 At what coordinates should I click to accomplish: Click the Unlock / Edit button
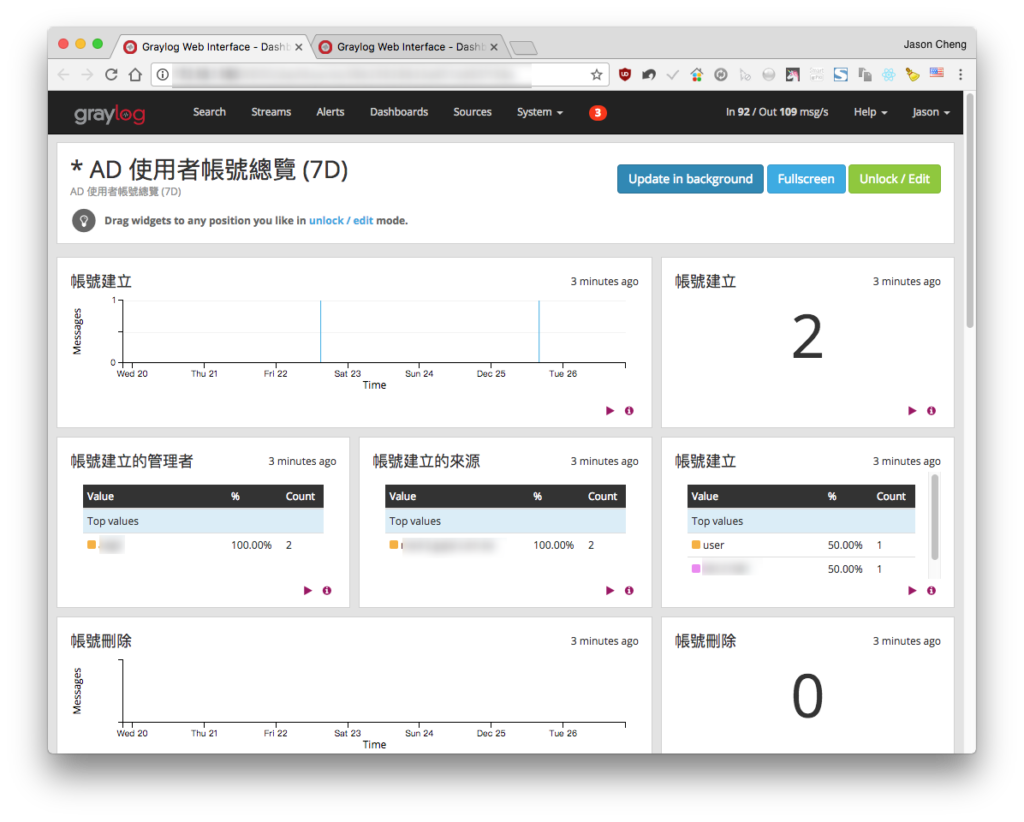pos(894,179)
